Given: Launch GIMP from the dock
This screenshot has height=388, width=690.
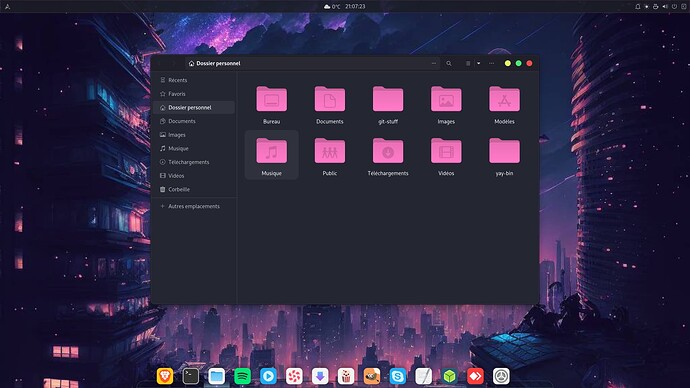Looking at the screenshot, I should (372, 376).
